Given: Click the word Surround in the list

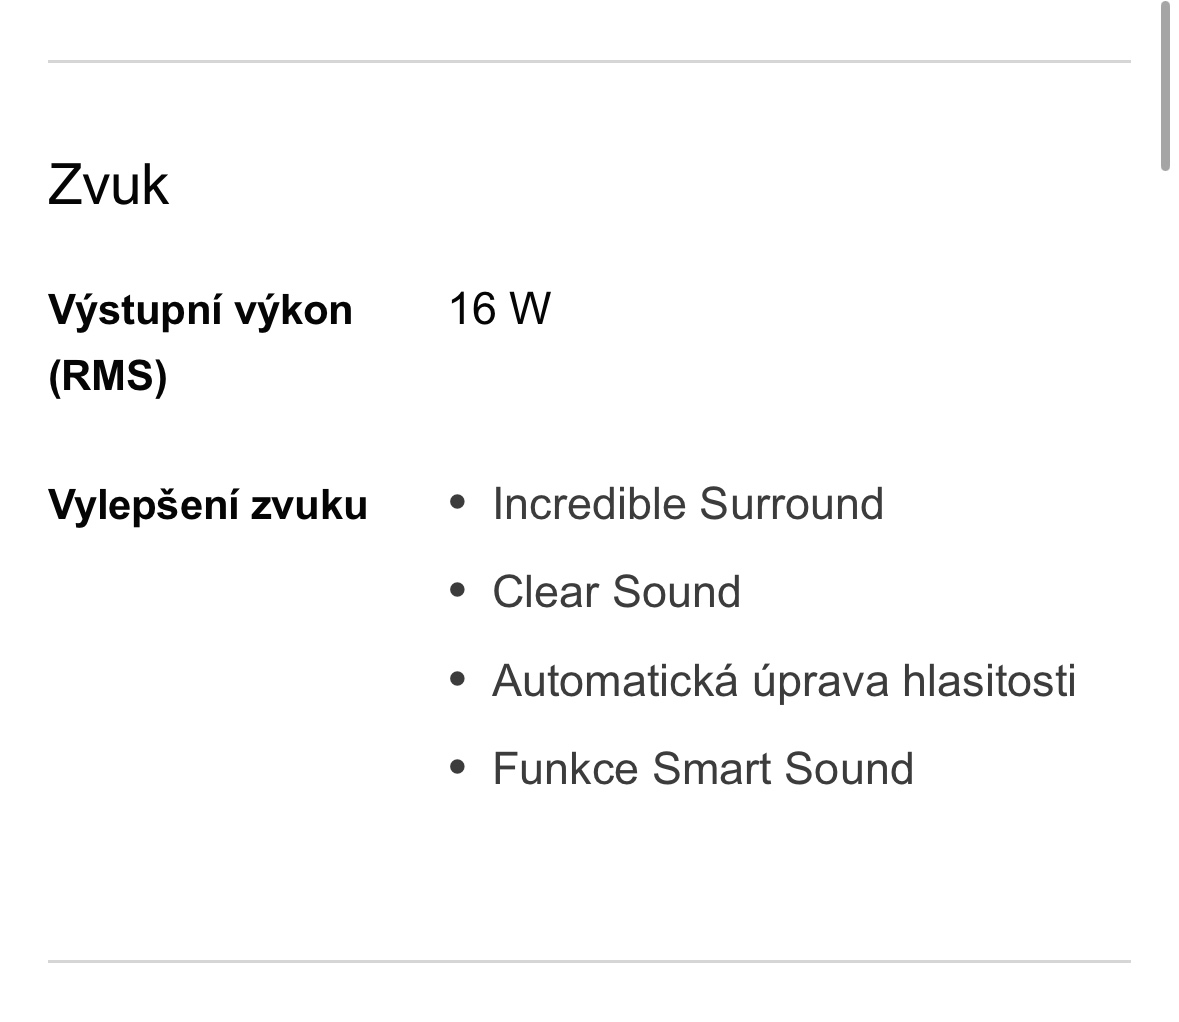Looking at the screenshot, I should pyautogui.click(x=791, y=504).
